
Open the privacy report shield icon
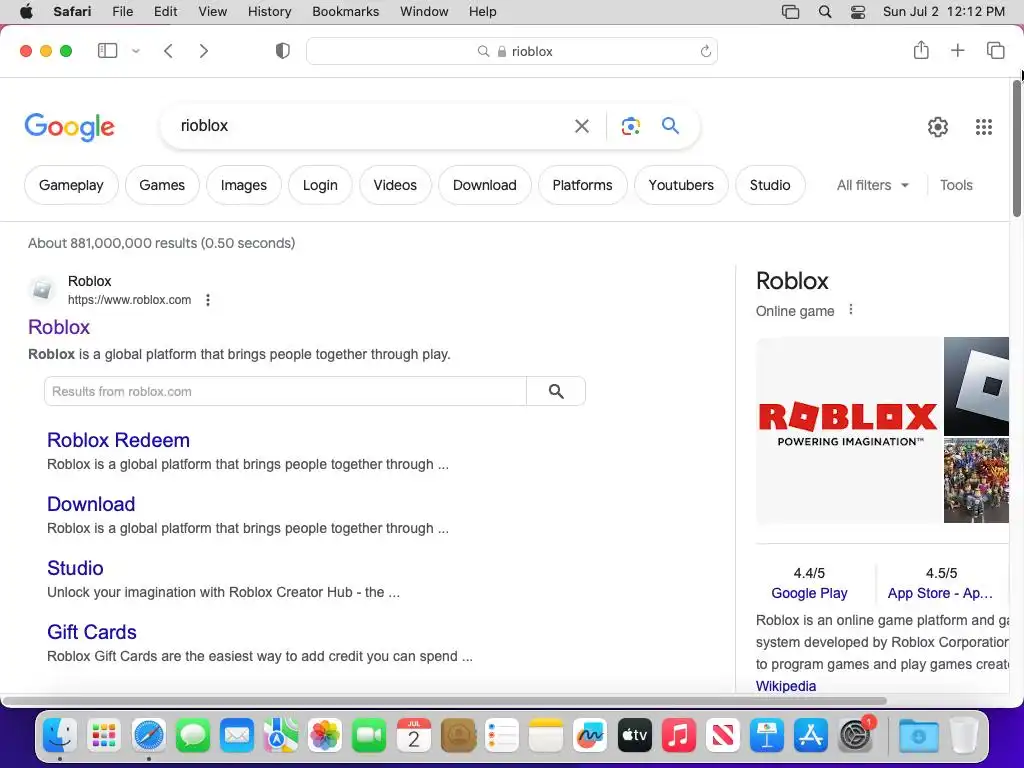(x=283, y=51)
